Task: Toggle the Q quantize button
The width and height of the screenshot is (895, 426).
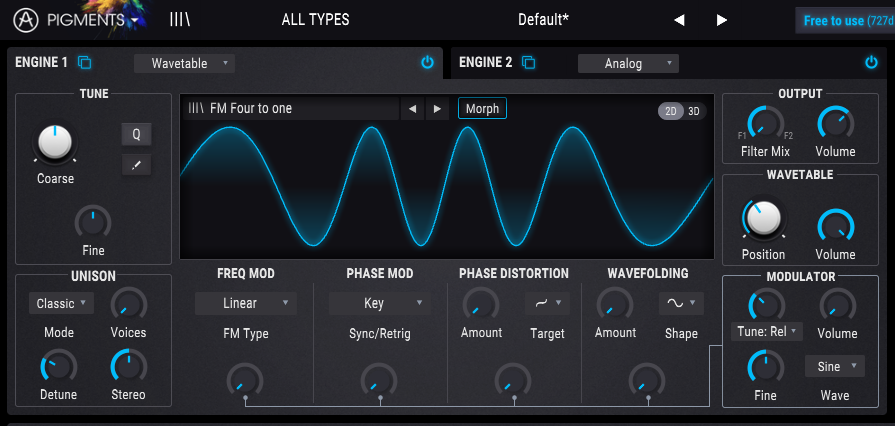Action: pos(136,135)
